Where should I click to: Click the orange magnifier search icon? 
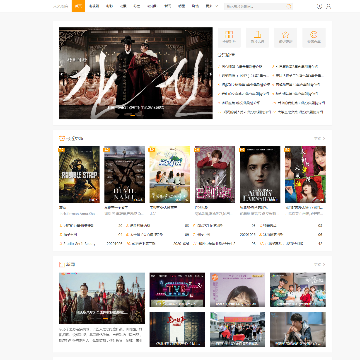coord(289,6)
